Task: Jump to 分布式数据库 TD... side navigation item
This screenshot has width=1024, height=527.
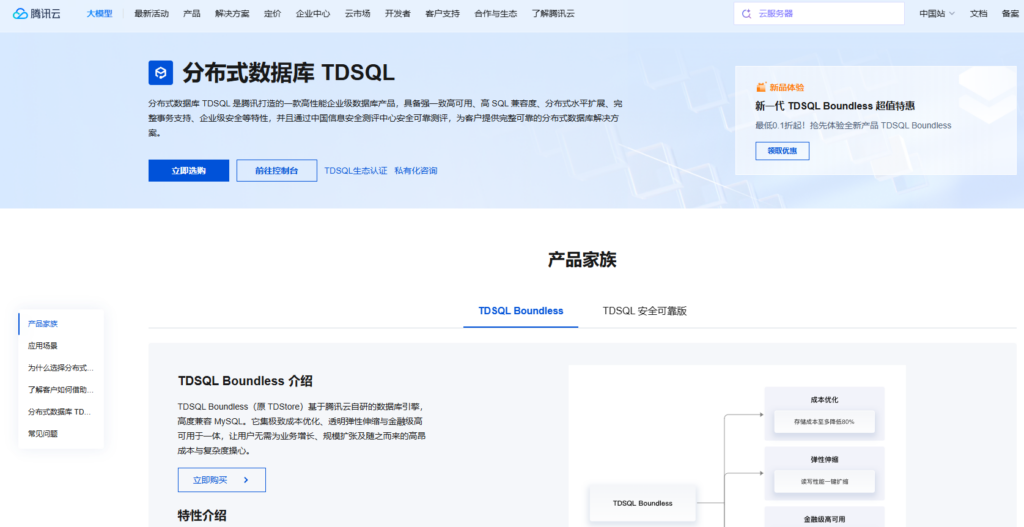Action: (61, 412)
